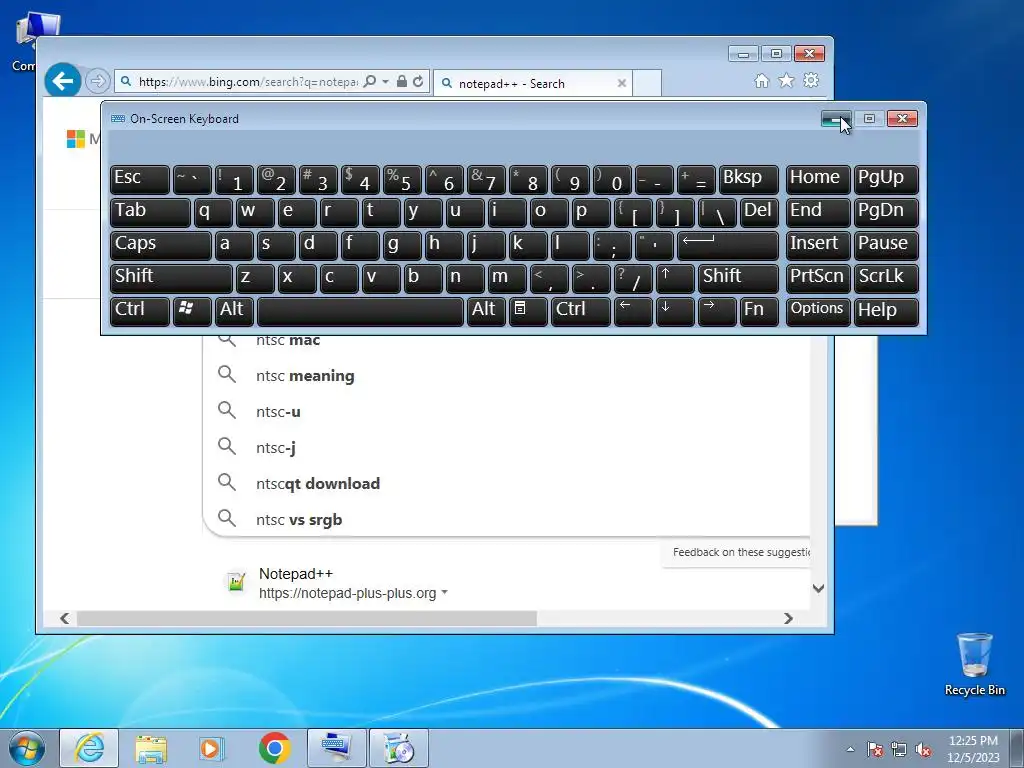Toggle Caps lock key on On-Screen Keyboard
1024x768 pixels.
pos(161,245)
